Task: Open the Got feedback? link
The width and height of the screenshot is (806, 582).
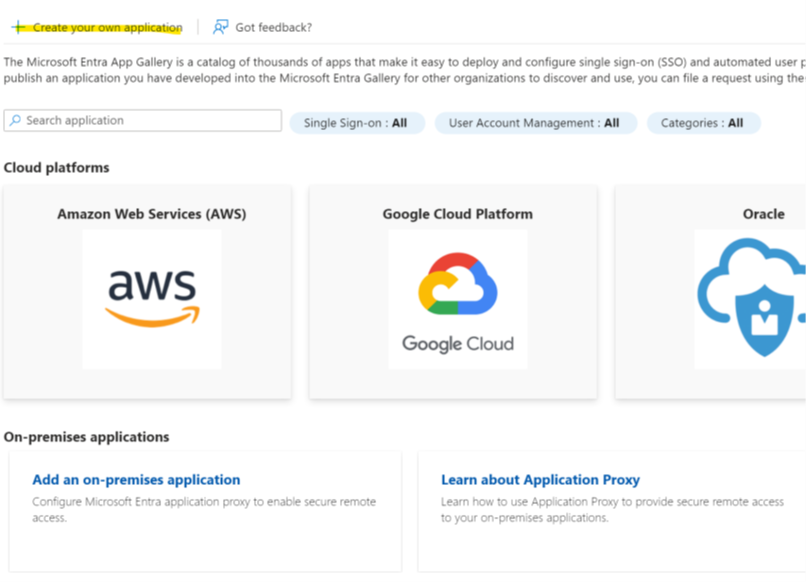Action: click(273, 27)
